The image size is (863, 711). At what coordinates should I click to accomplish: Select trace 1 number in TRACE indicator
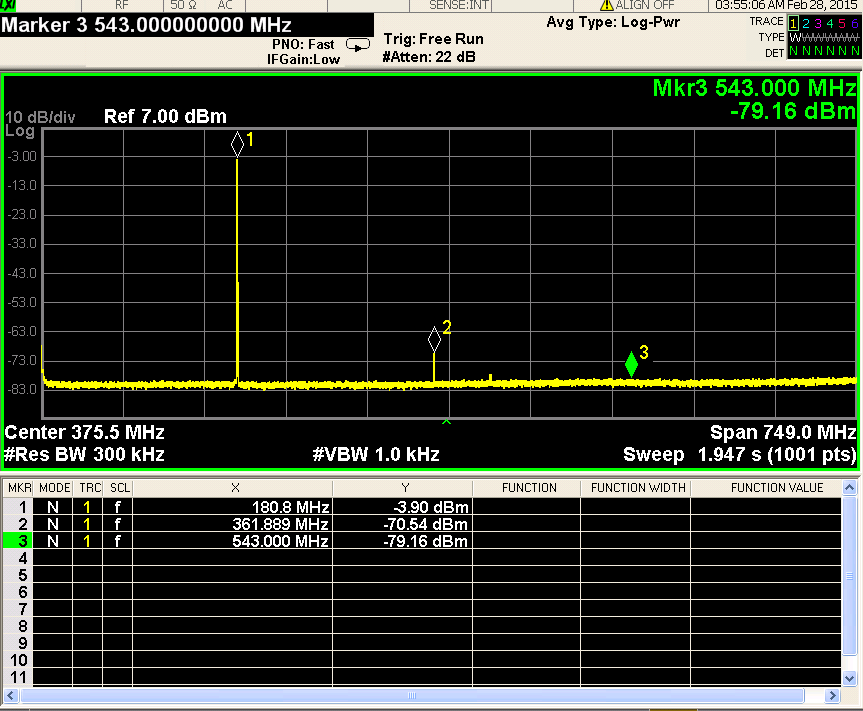(x=795, y=22)
